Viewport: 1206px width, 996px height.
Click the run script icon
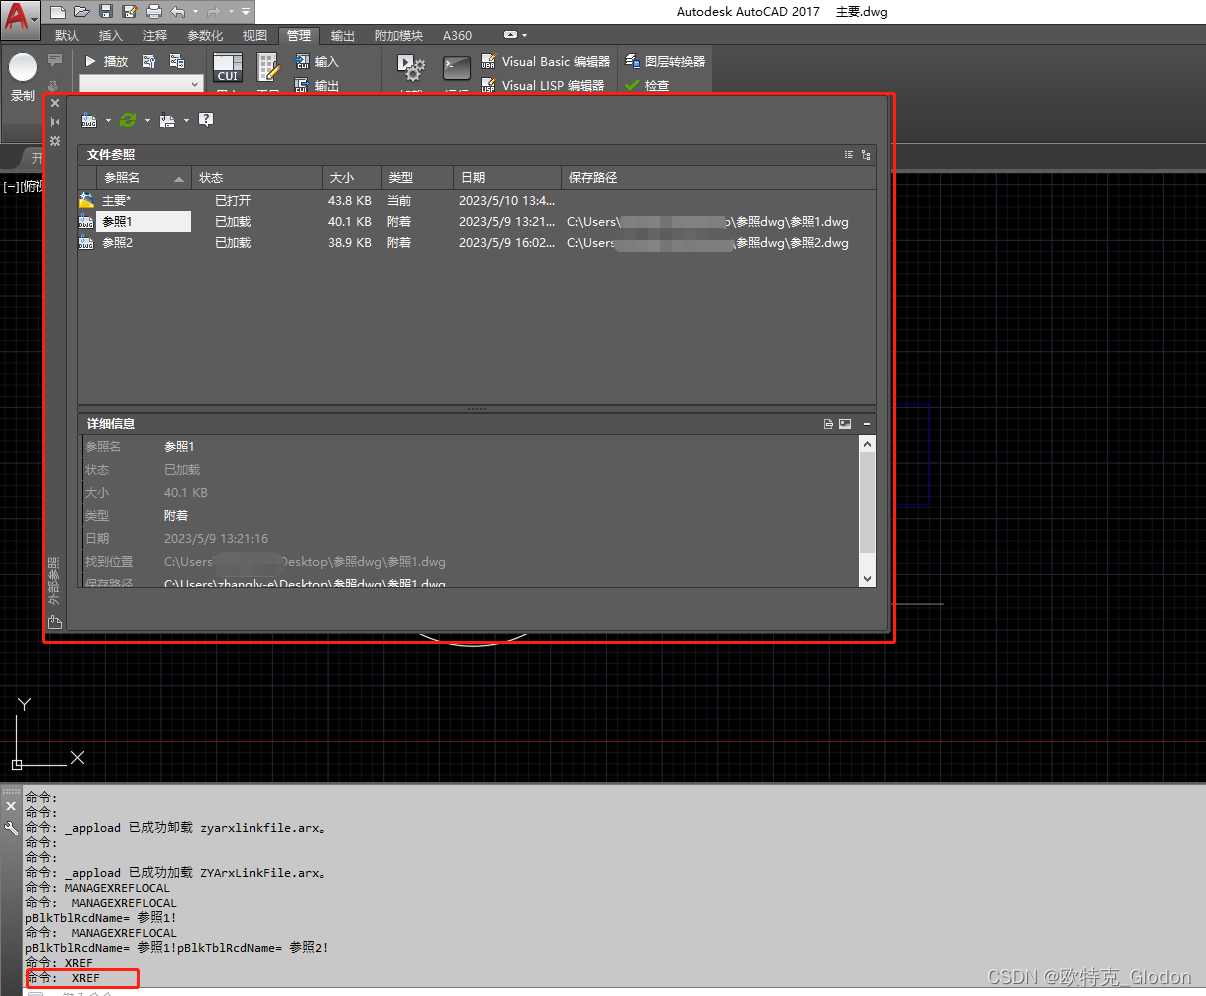point(457,68)
